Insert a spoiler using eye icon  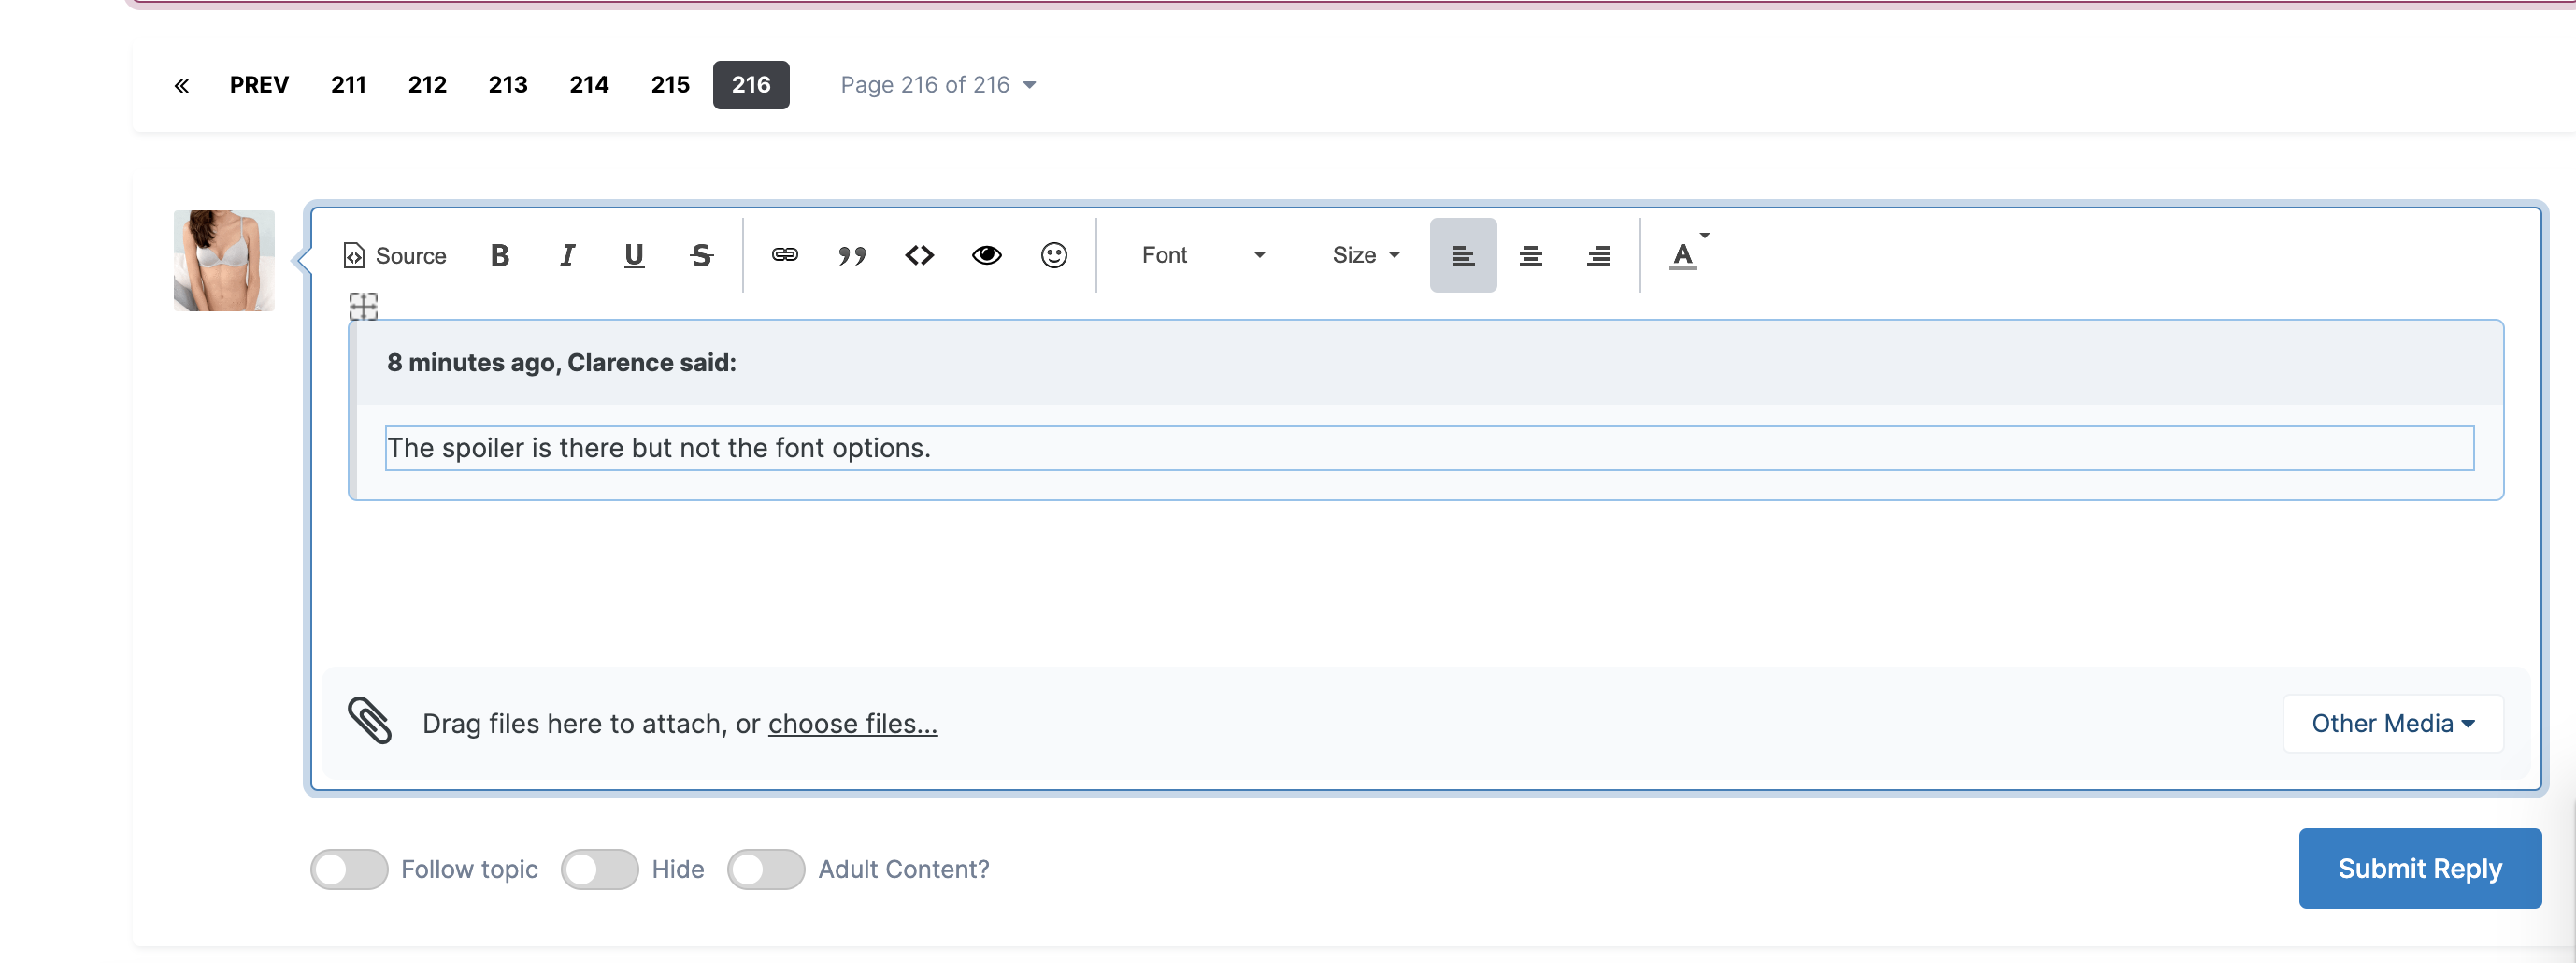pyautogui.click(x=987, y=256)
